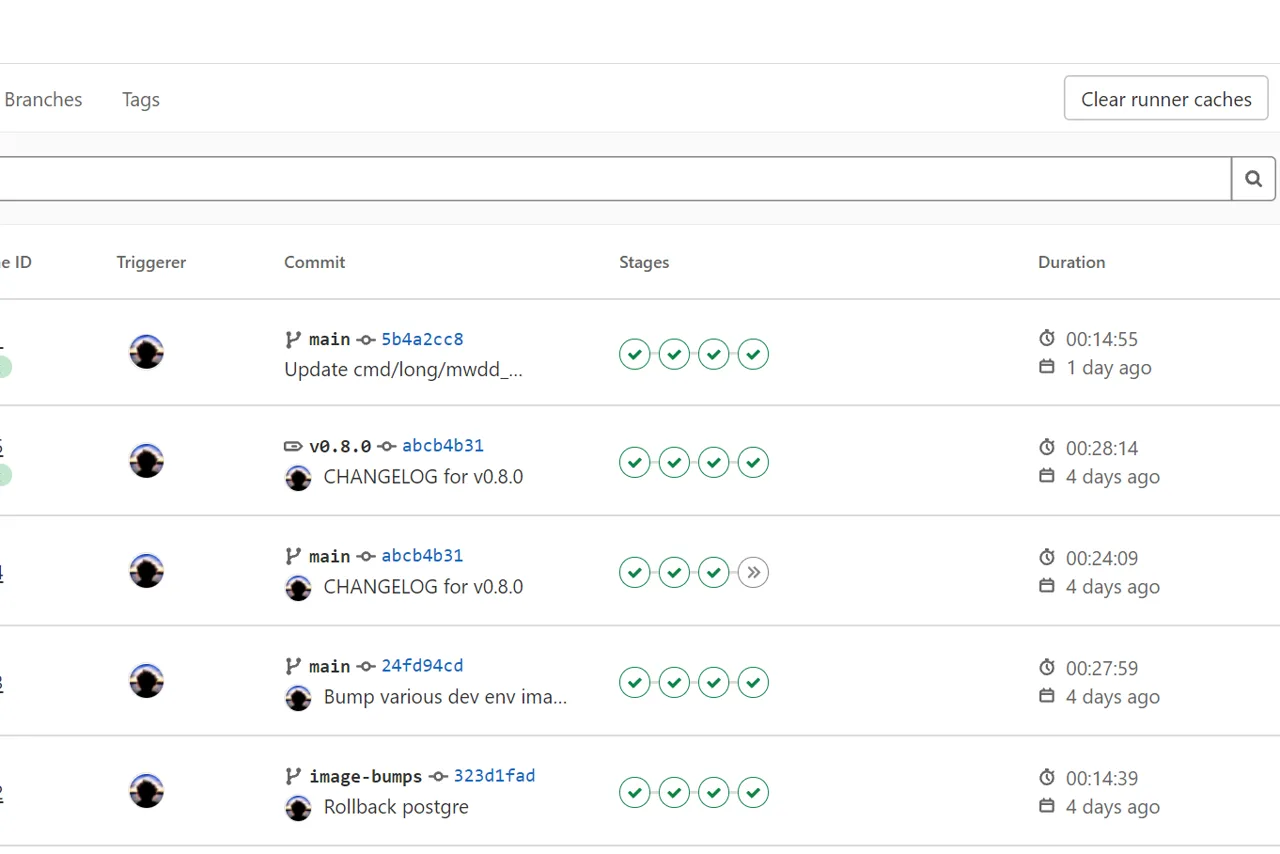The height and width of the screenshot is (854, 1280).
Task: Show first stage of v0.8.0 pipeline
Action: click(635, 462)
